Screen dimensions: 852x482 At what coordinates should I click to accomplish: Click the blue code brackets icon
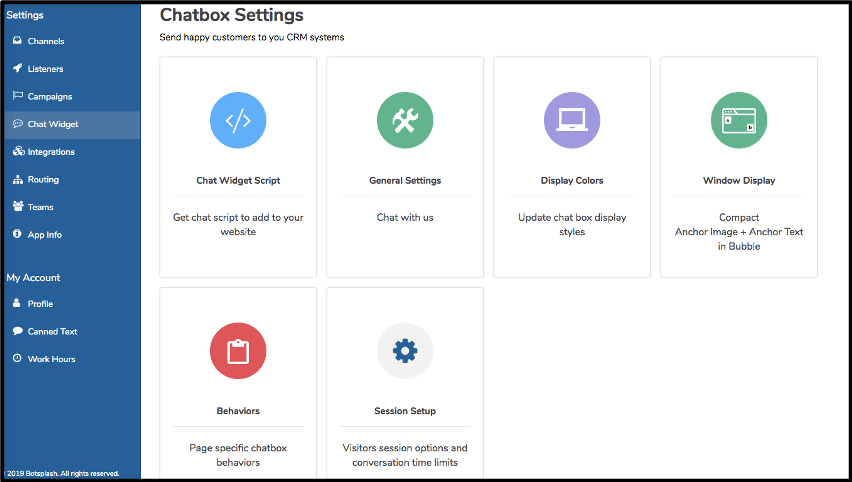[x=238, y=120]
